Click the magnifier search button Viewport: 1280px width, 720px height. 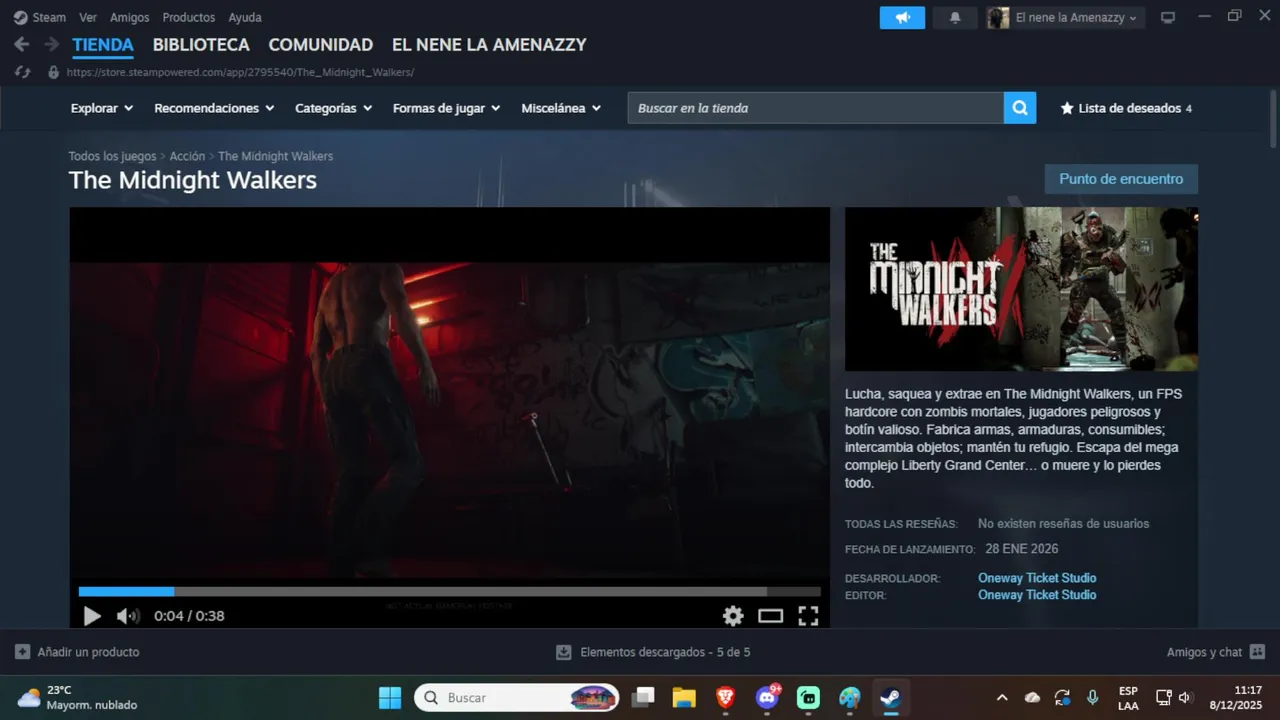point(1020,108)
